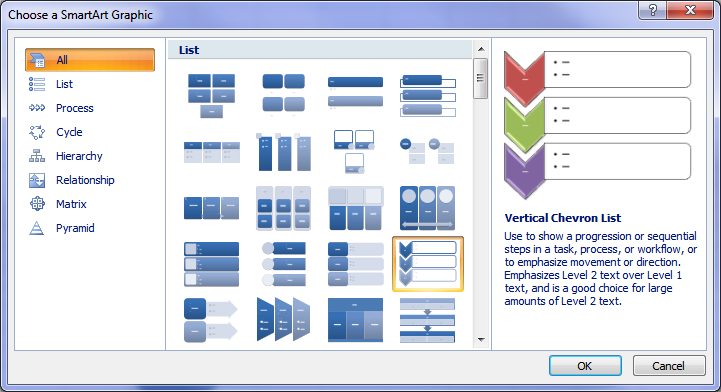Image resolution: width=721 pixels, height=392 pixels.
Task: Click the purple chevron in the preview
Action: coord(524,170)
